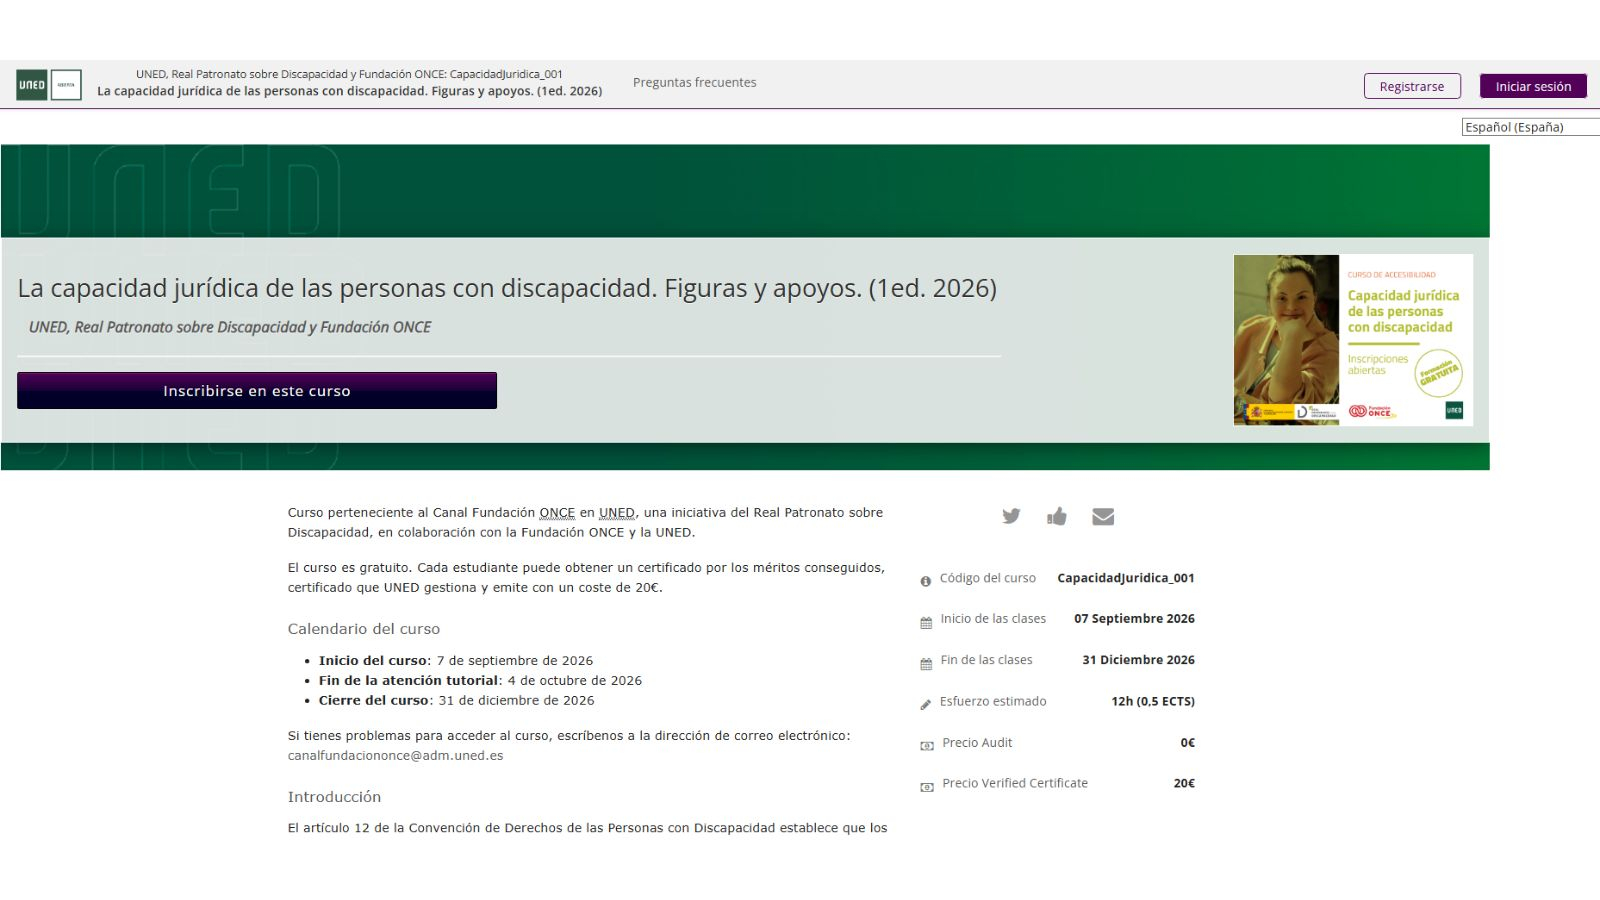Click the Calendario del curso heading
The height and width of the screenshot is (900, 1600).
[x=364, y=628]
